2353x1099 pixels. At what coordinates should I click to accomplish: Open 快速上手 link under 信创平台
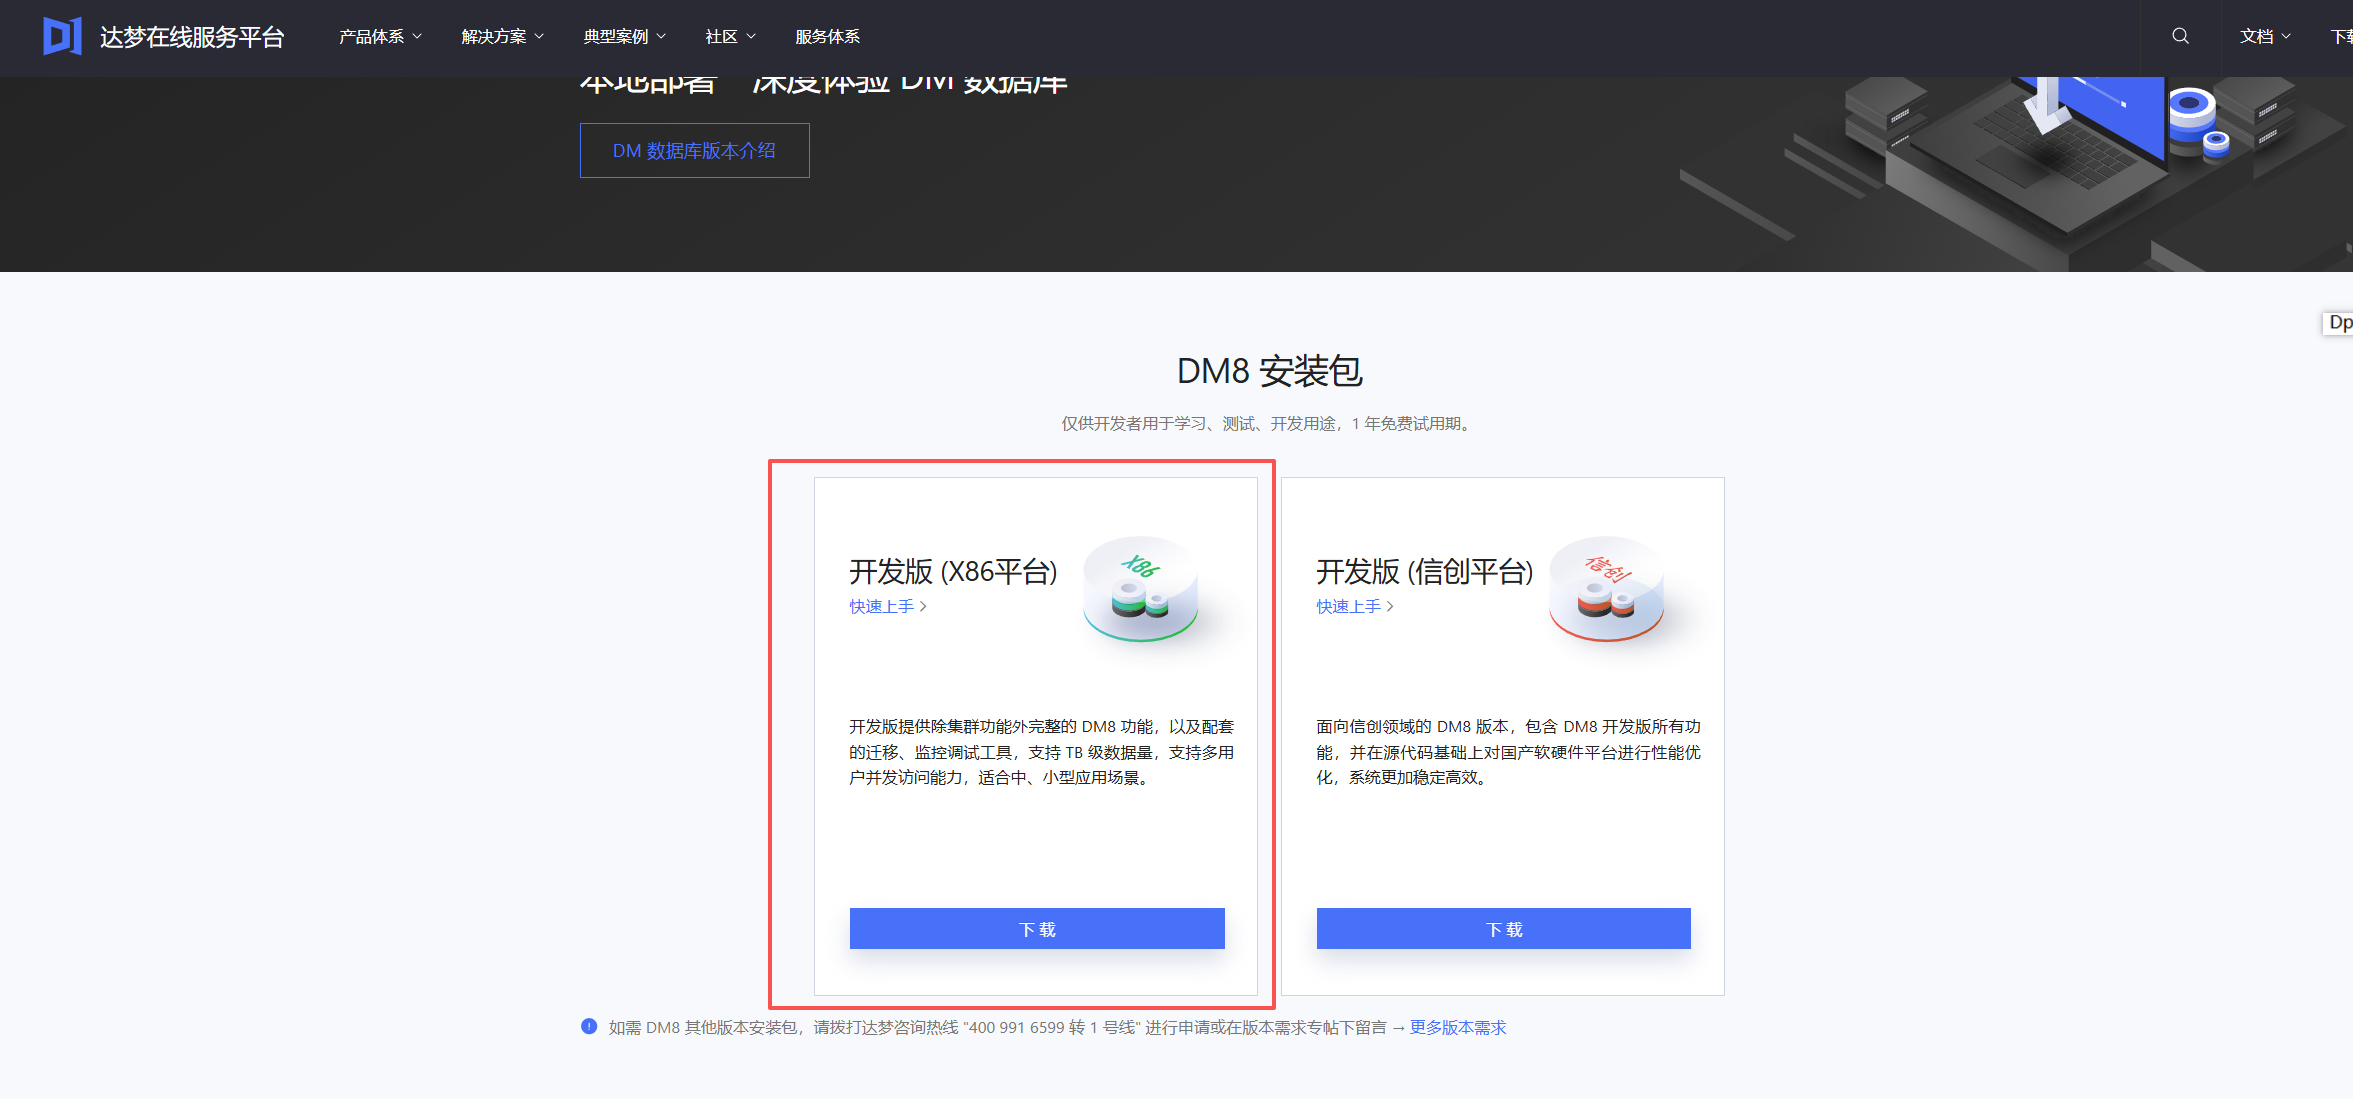[x=1354, y=606]
